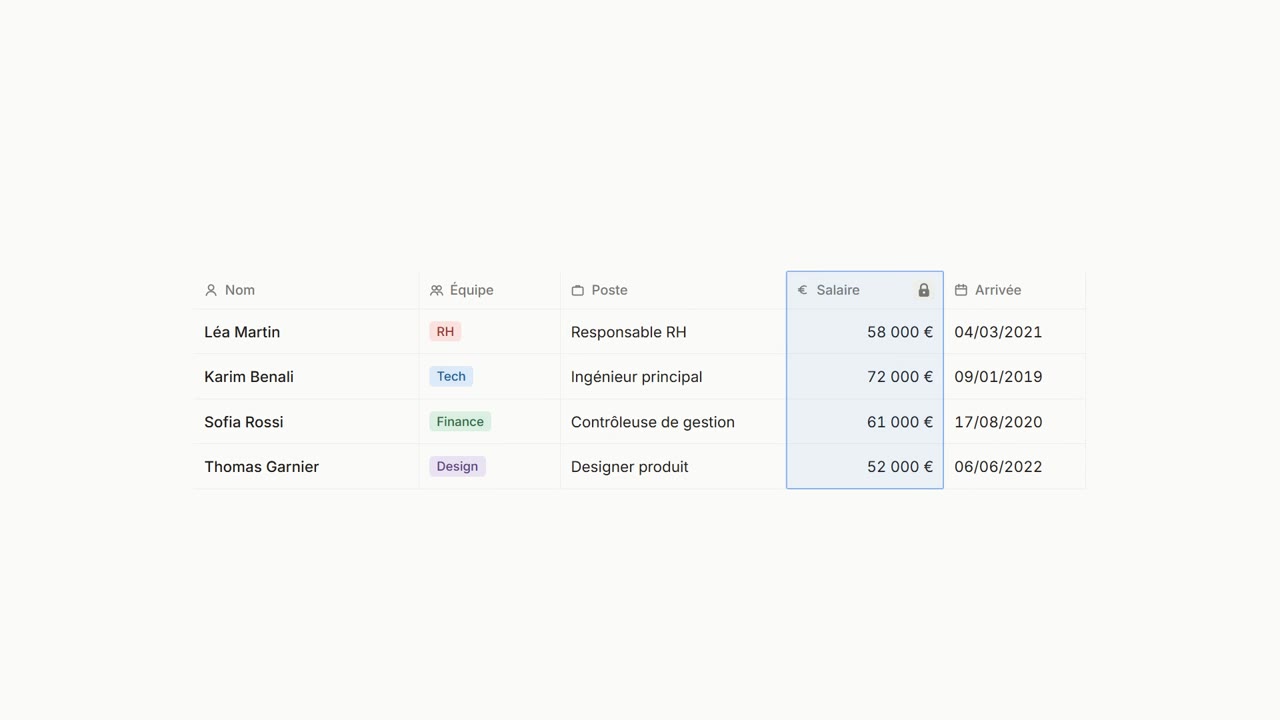Viewport: 1280px width, 720px height.
Task: Click the person icon beside Nom
Action: (x=211, y=290)
